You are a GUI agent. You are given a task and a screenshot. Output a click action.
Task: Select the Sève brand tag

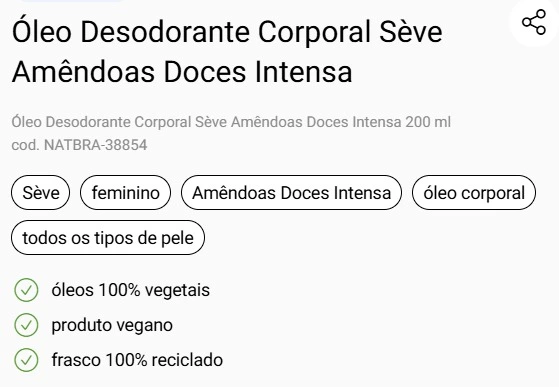pyautogui.click(x=41, y=192)
